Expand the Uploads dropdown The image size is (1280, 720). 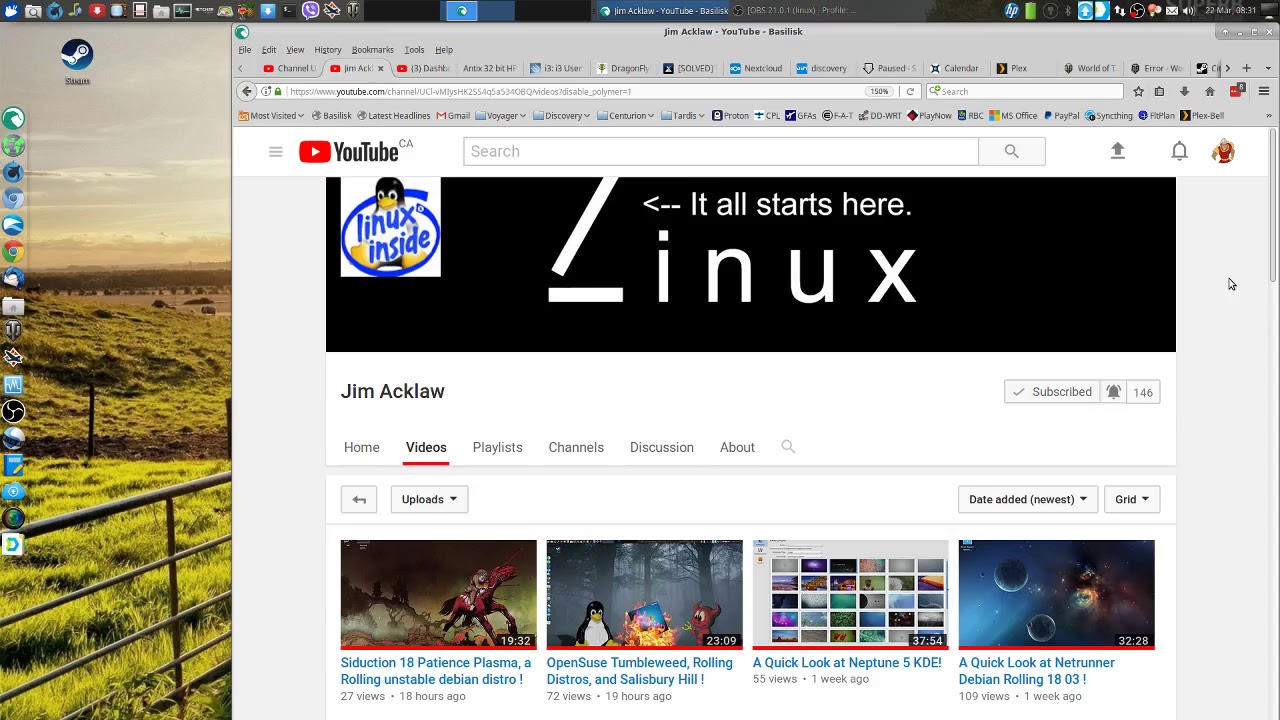(429, 499)
